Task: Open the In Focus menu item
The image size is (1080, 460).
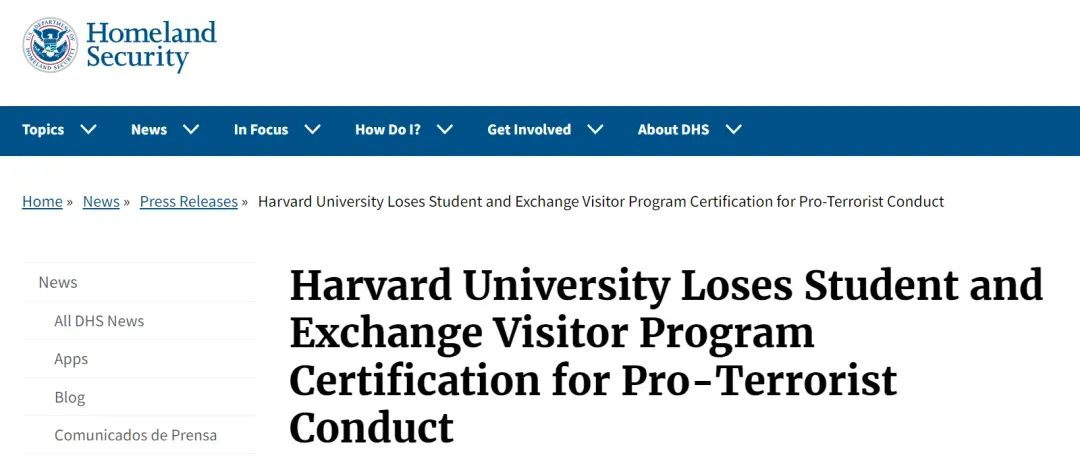Action: 261,129
